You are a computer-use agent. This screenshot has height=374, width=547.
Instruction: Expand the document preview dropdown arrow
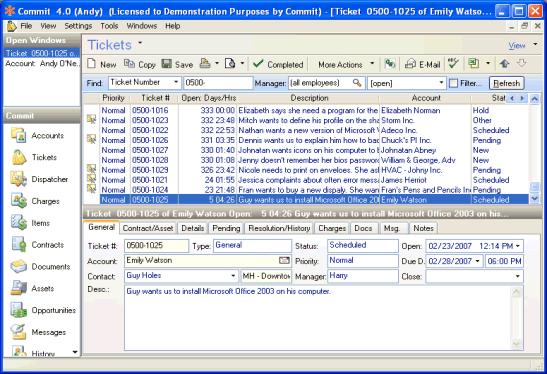point(242,64)
